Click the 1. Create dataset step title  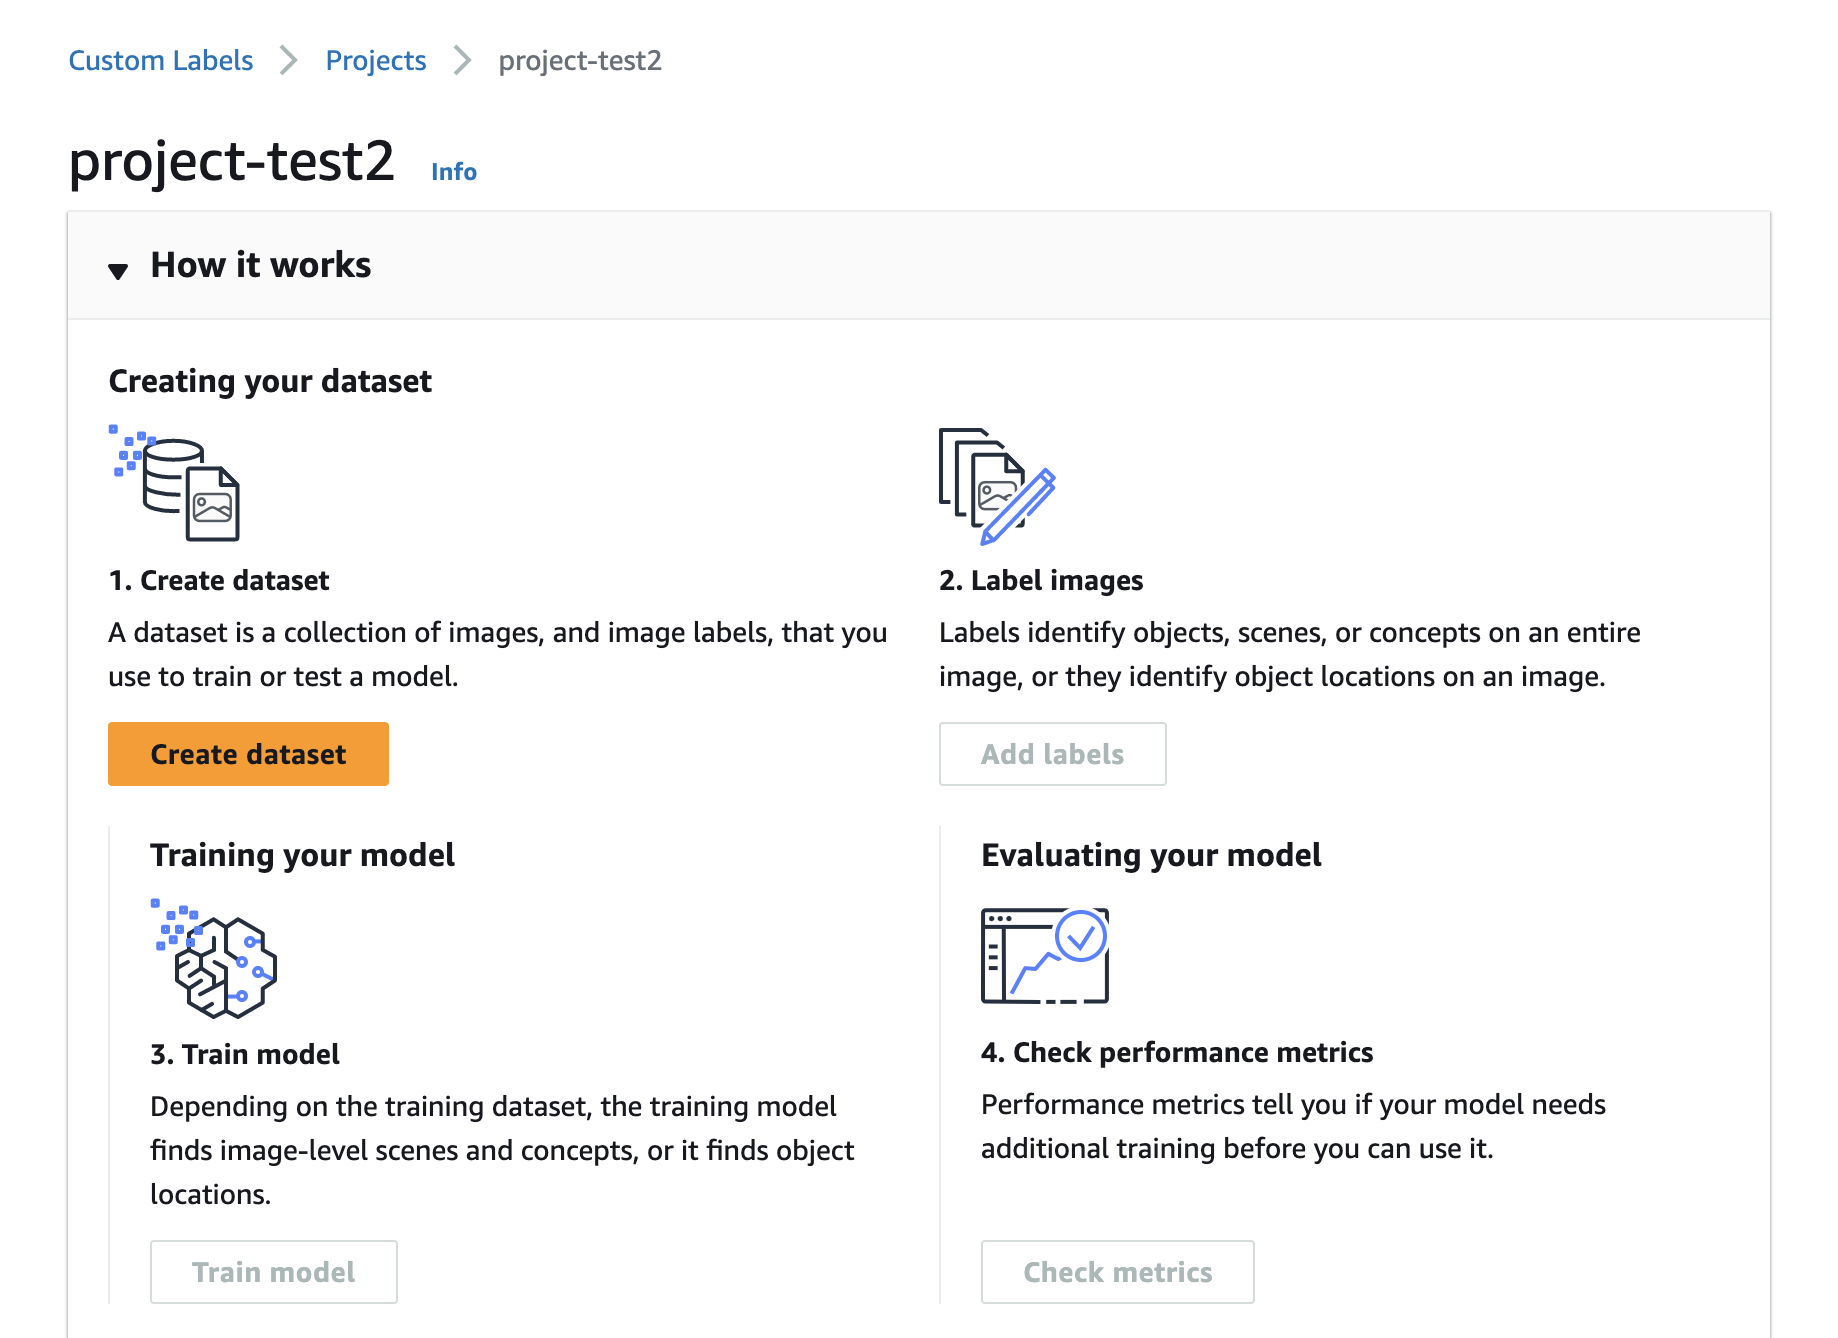[219, 580]
